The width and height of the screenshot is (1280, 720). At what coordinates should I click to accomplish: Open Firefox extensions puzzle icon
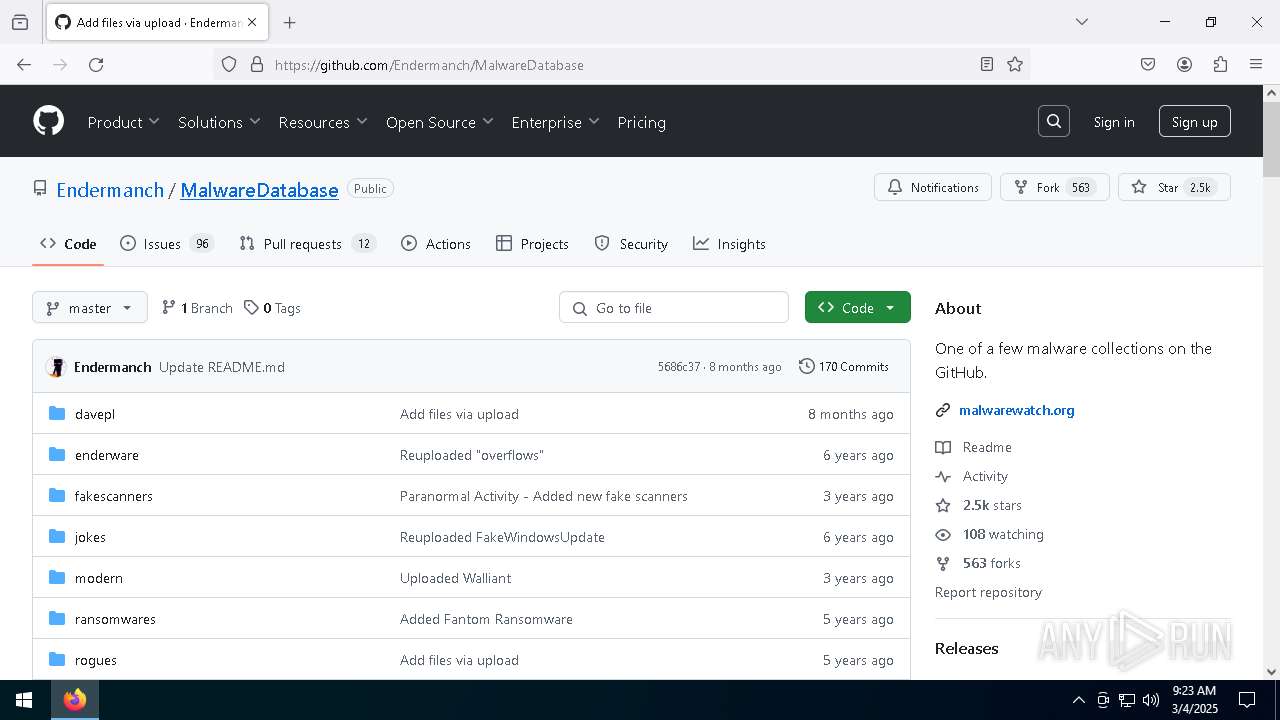point(1220,64)
